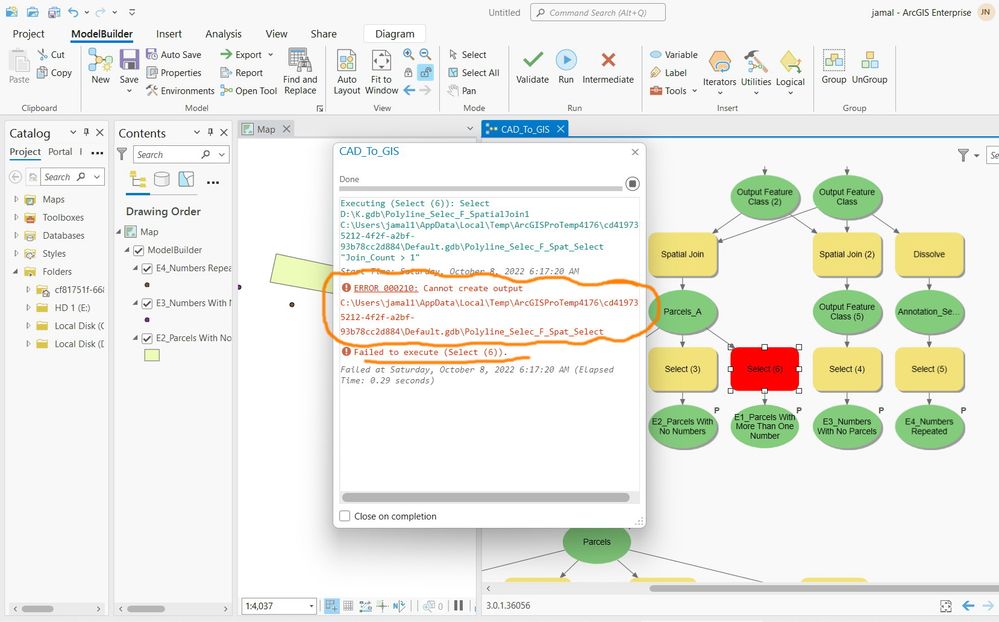Switch to Portal tab in Catalog
Image resolution: width=999 pixels, height=622 pixels.
point(61,152)
